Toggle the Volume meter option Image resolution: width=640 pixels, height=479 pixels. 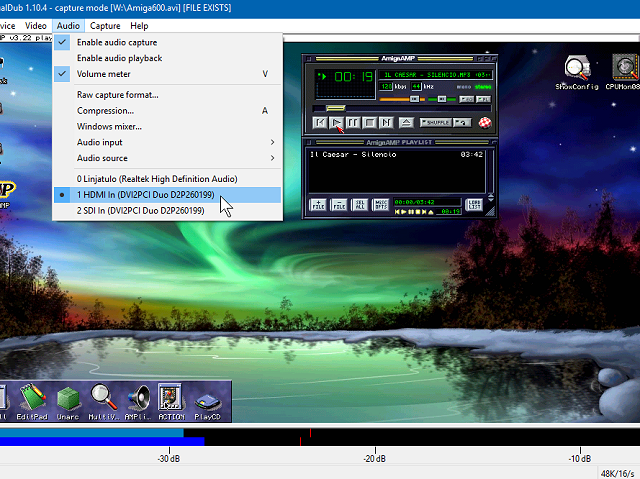167,74
